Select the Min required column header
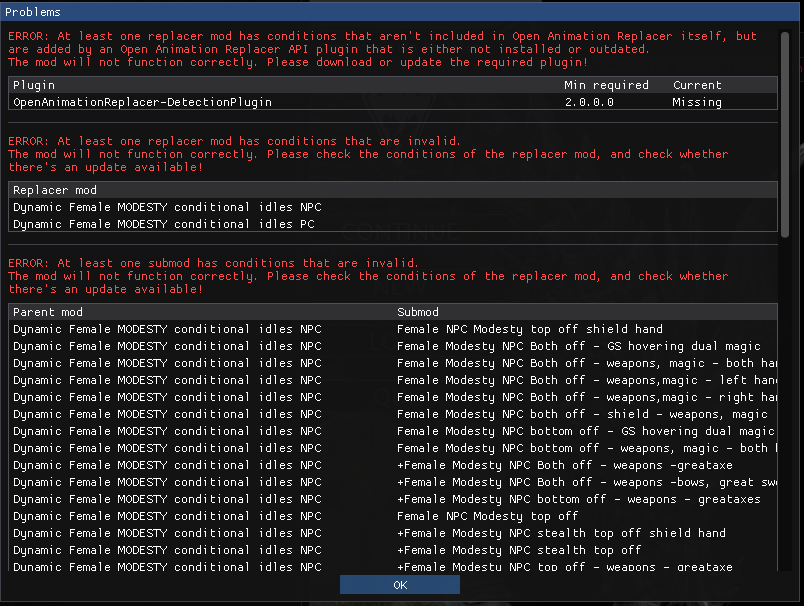This screenshot has width=804, height=606. (x=606, y=85)
